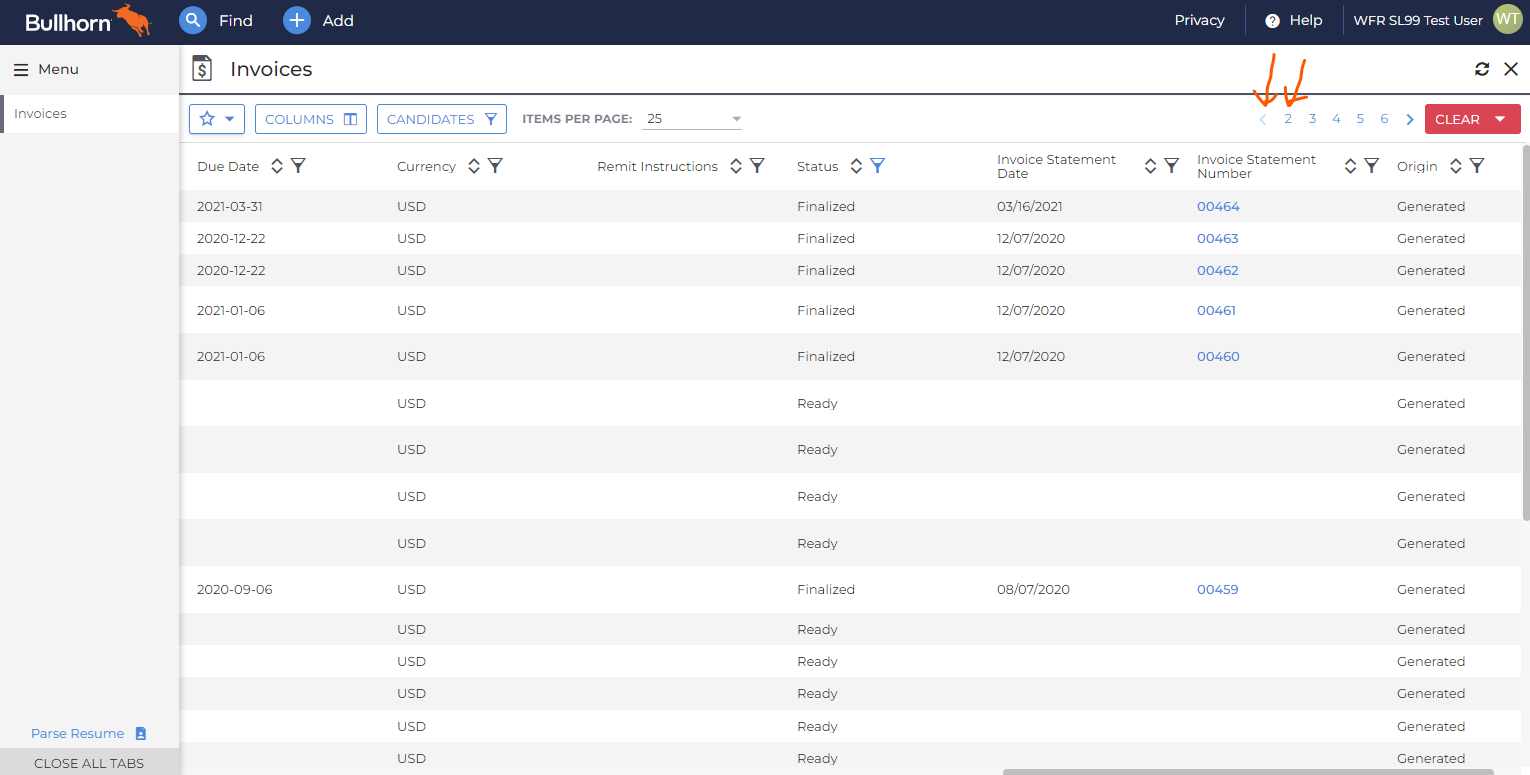The image size is (1530, 775).
Task: Click the Parse Resume link
Action: coord(78,733)
